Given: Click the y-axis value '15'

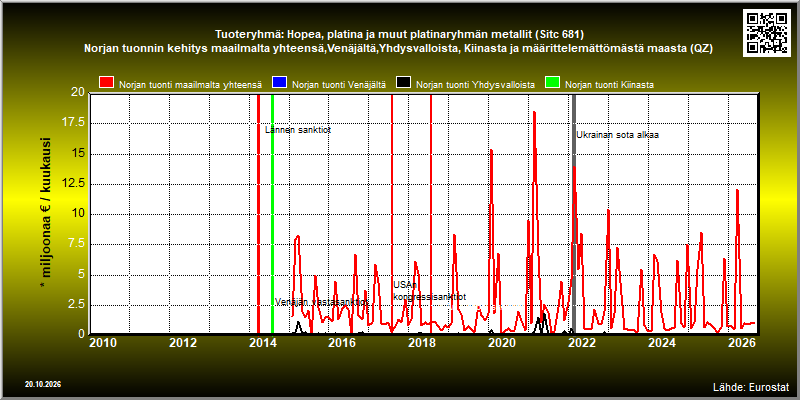Looking at the screenshot, I should (x=78, y=154).
